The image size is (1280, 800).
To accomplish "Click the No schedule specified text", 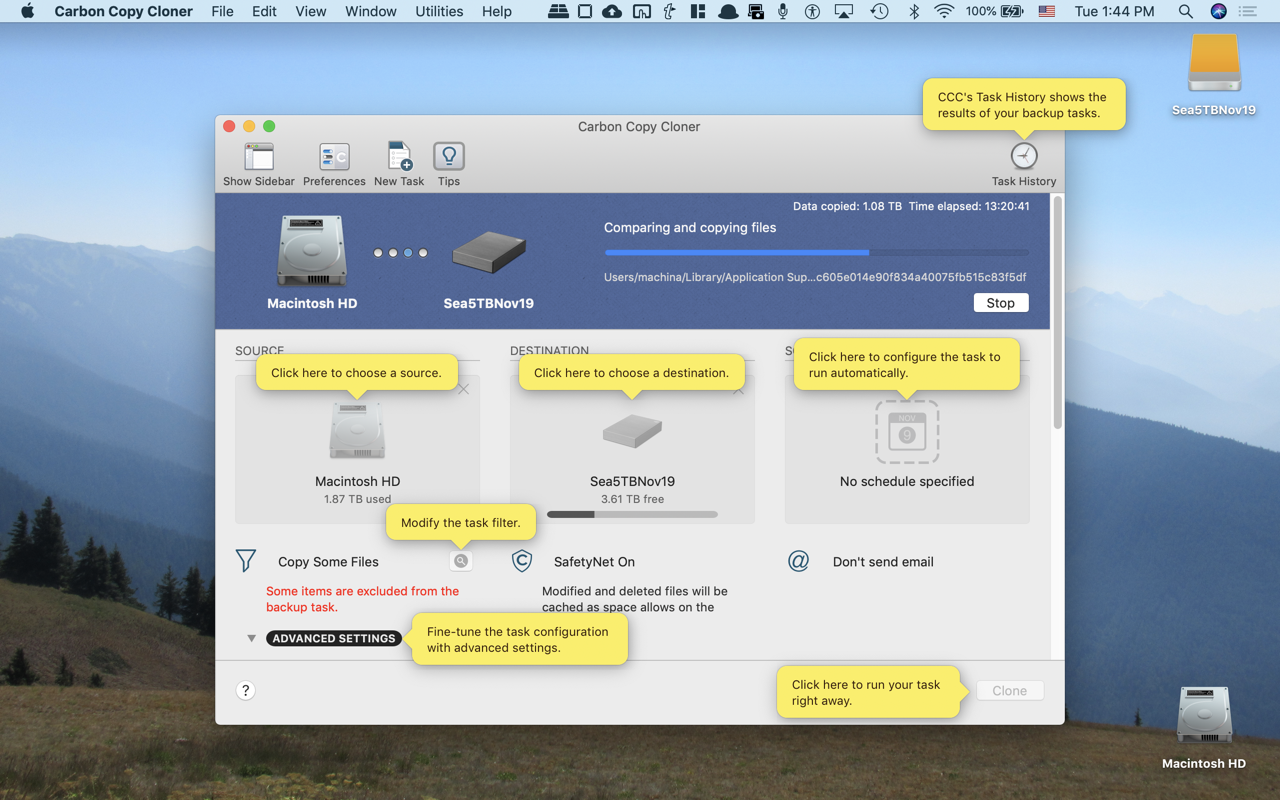I will point(907,481).
